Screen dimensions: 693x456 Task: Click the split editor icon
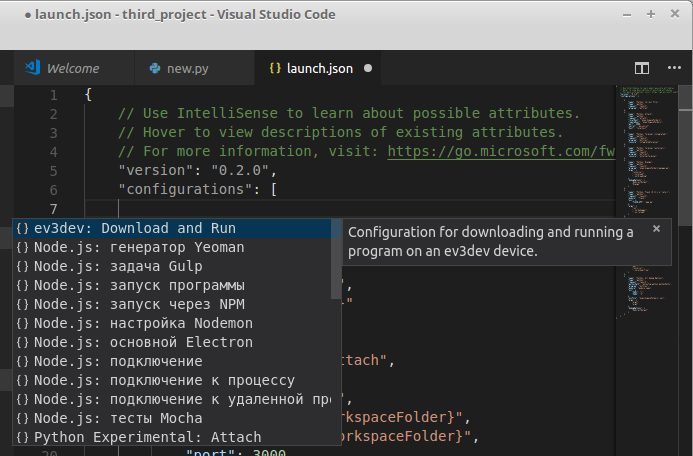pos(643,68)
